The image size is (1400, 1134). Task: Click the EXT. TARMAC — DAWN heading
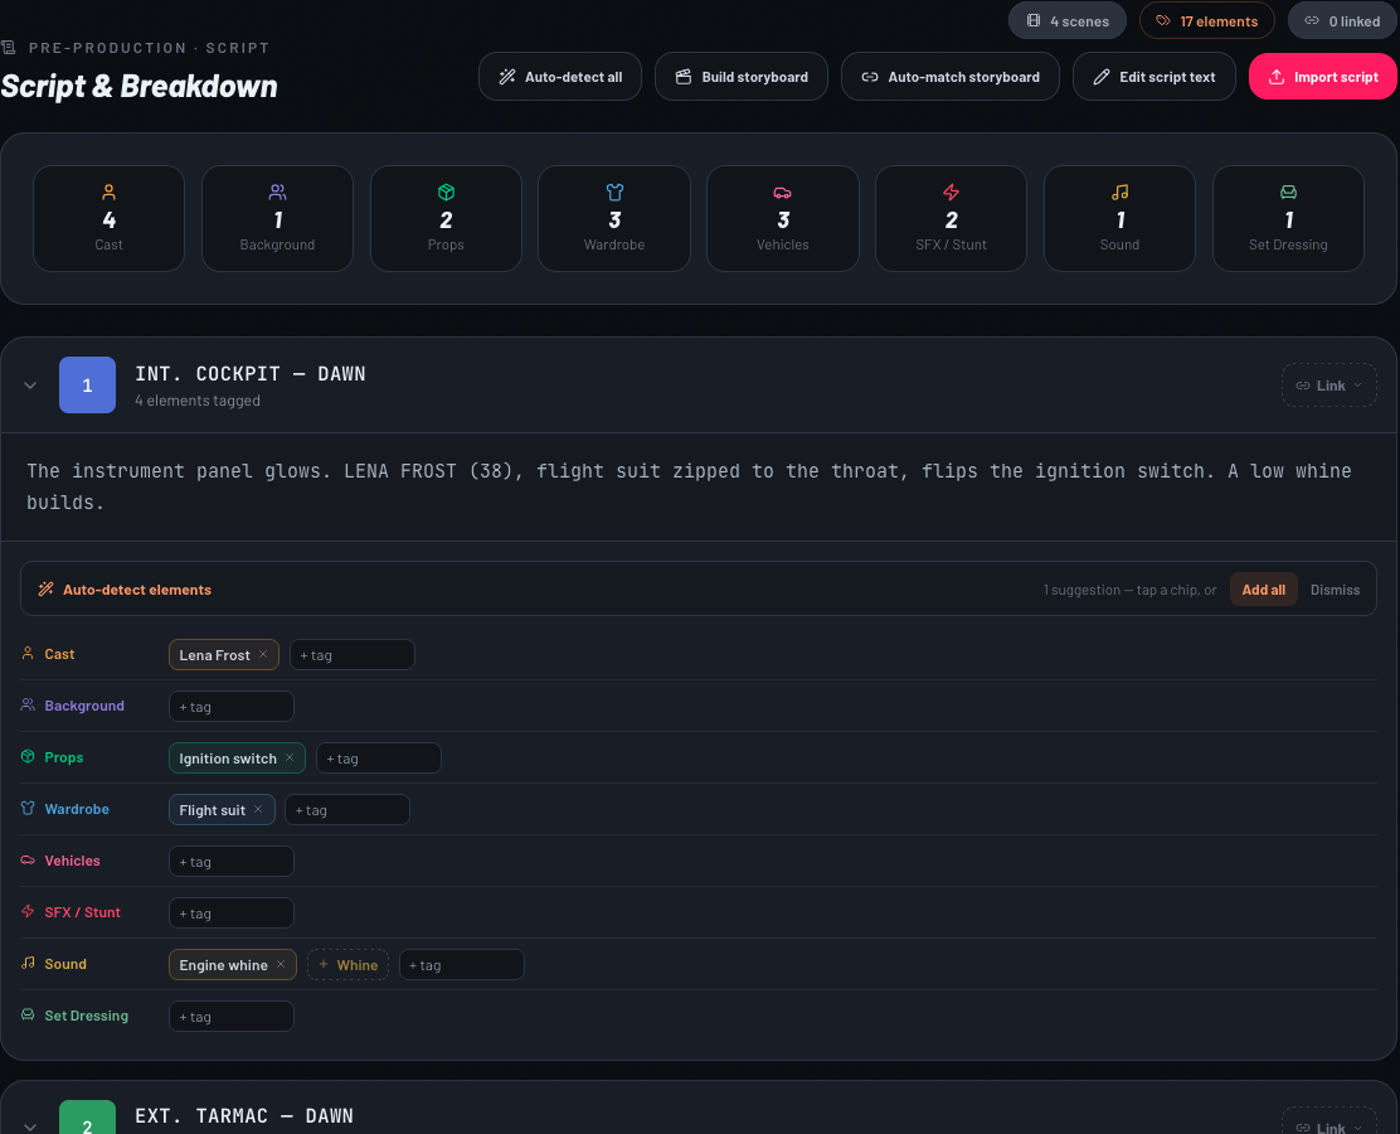244,1116
